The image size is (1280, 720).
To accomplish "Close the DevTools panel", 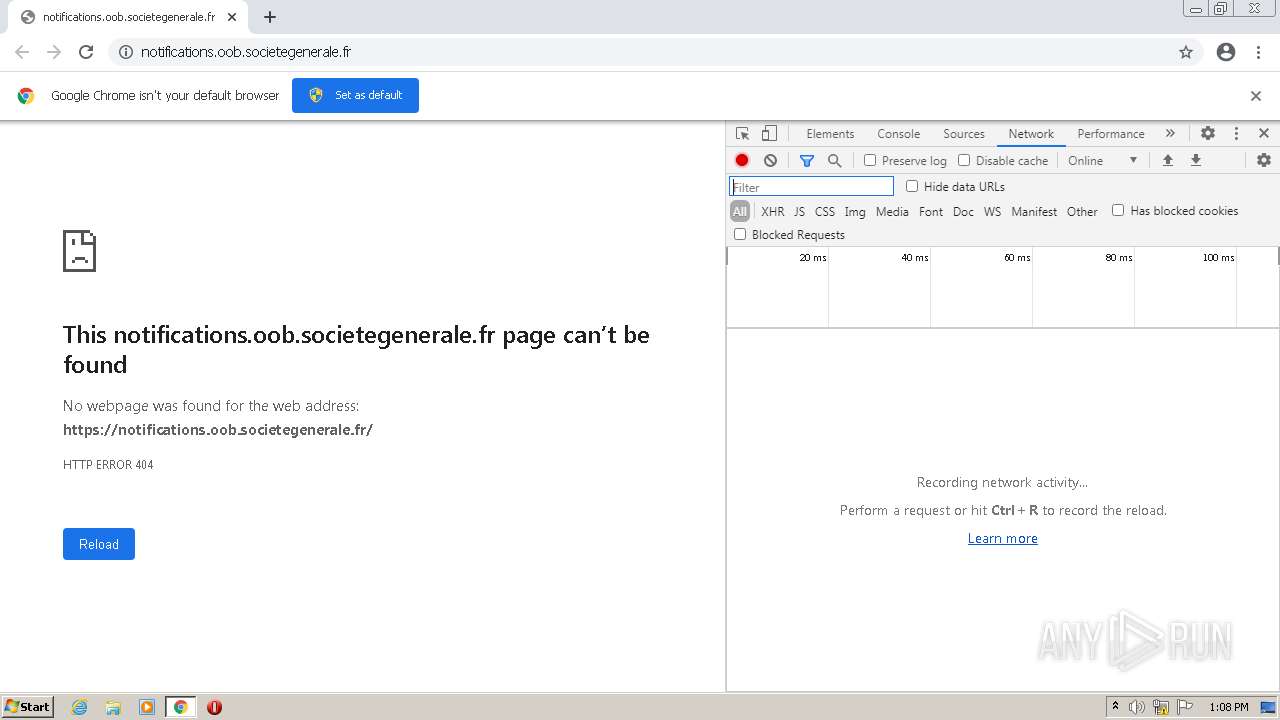I will (x=1264, y=133).
